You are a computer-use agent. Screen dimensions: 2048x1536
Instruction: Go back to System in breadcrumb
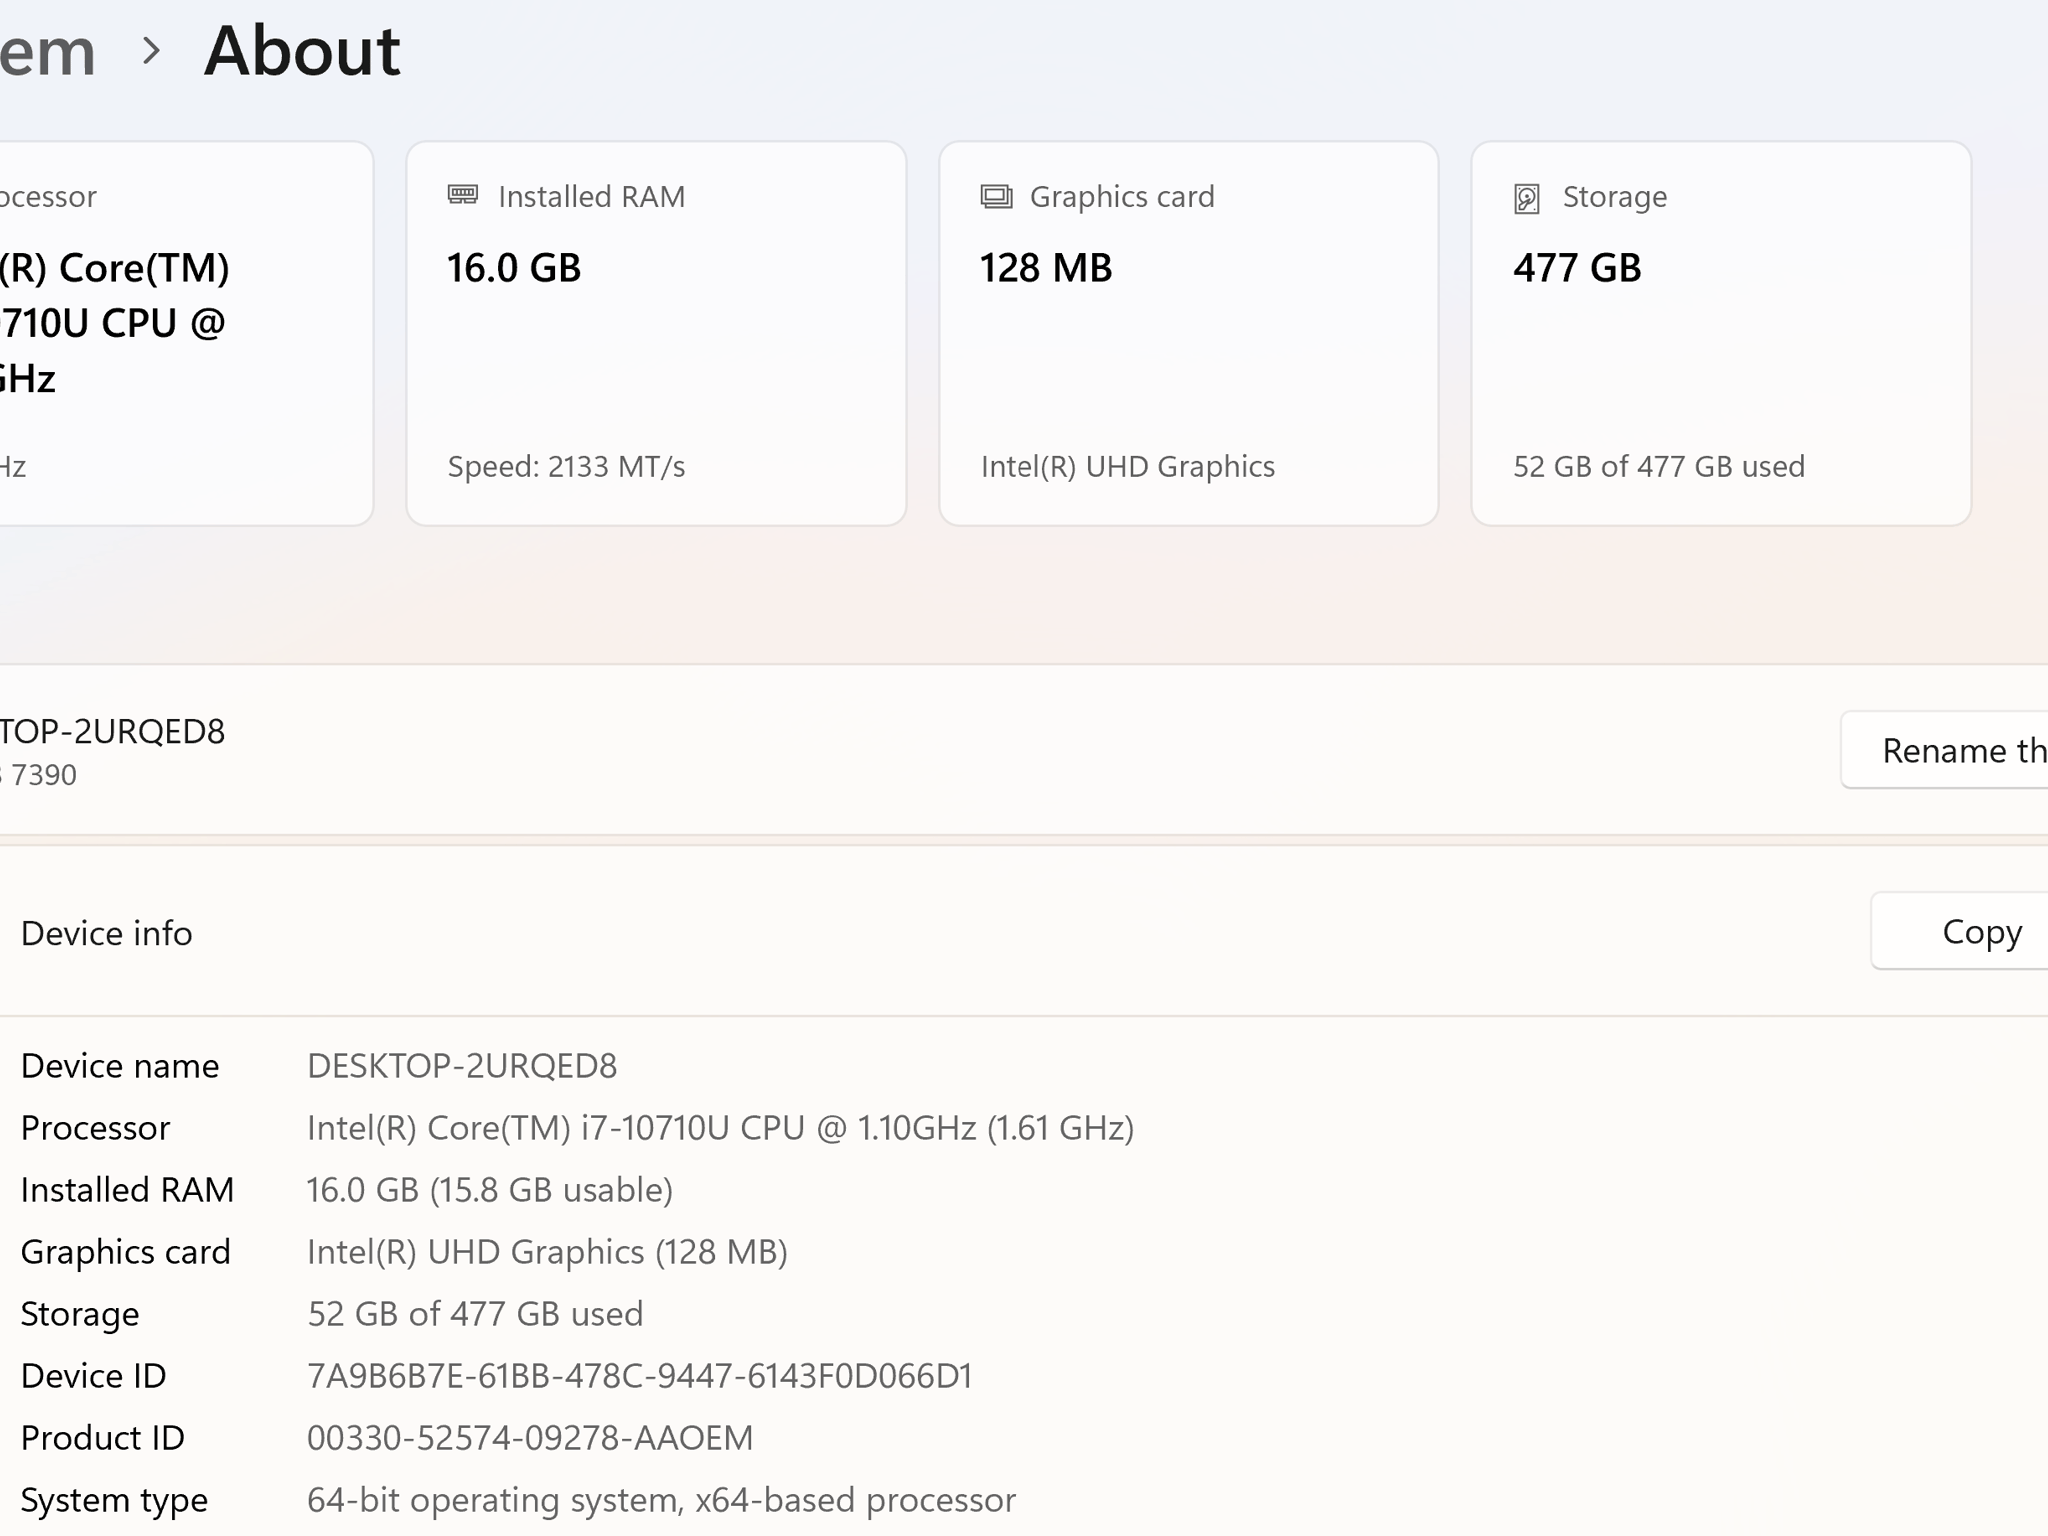(47, 51)
